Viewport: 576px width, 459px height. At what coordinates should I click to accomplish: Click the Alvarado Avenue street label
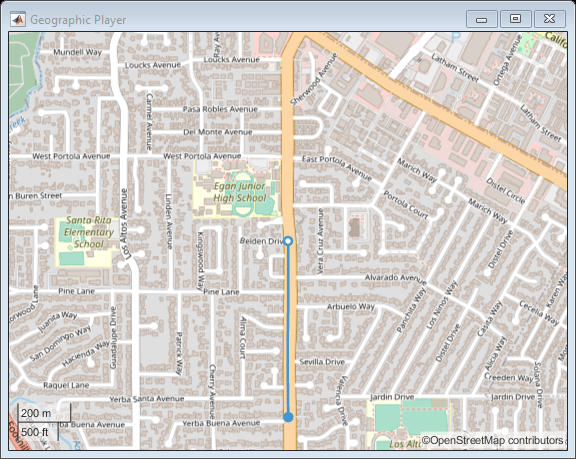coord(396,279)
